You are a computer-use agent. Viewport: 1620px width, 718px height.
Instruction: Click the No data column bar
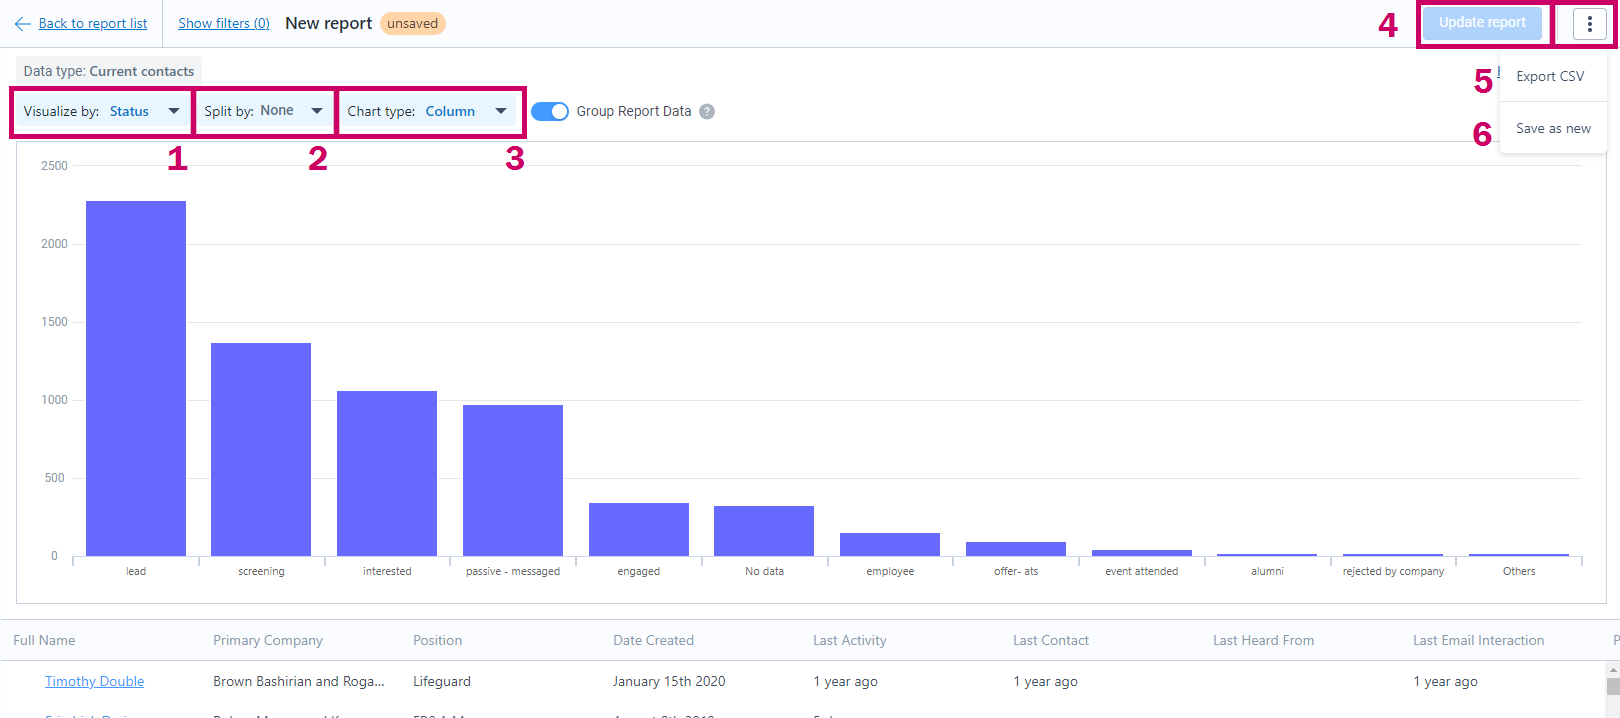coord(764,531)
